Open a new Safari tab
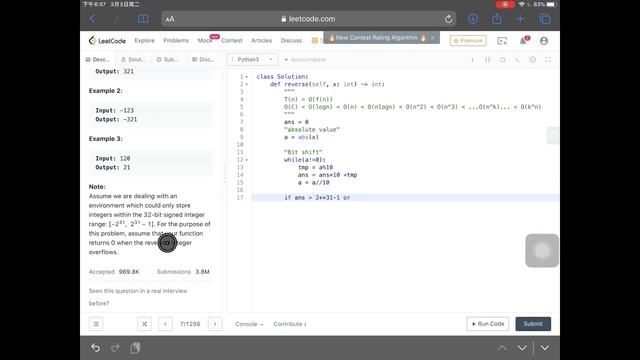640x360 pixels. tap(520, 19)
